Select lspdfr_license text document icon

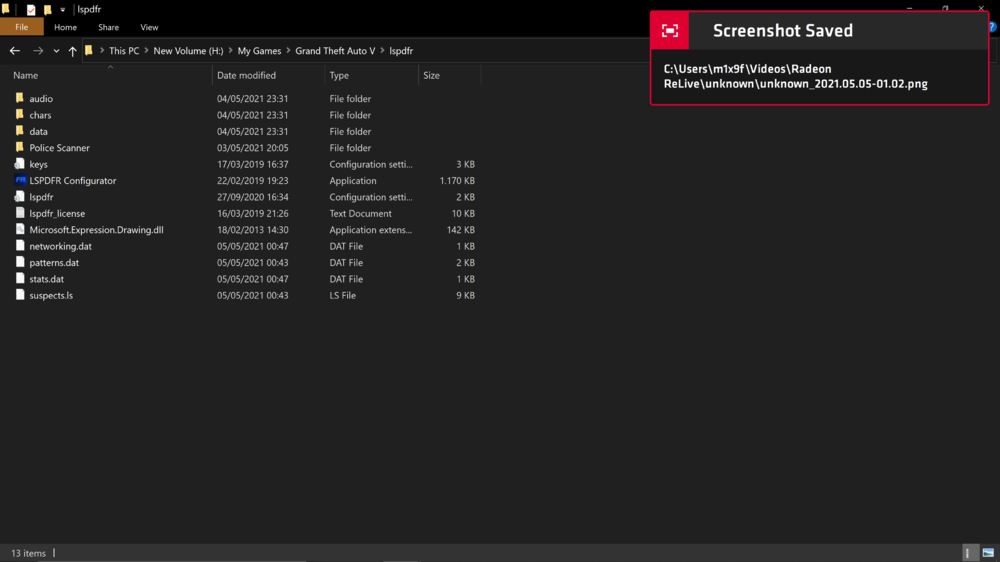pyautogui.click(x=20, y=213)
